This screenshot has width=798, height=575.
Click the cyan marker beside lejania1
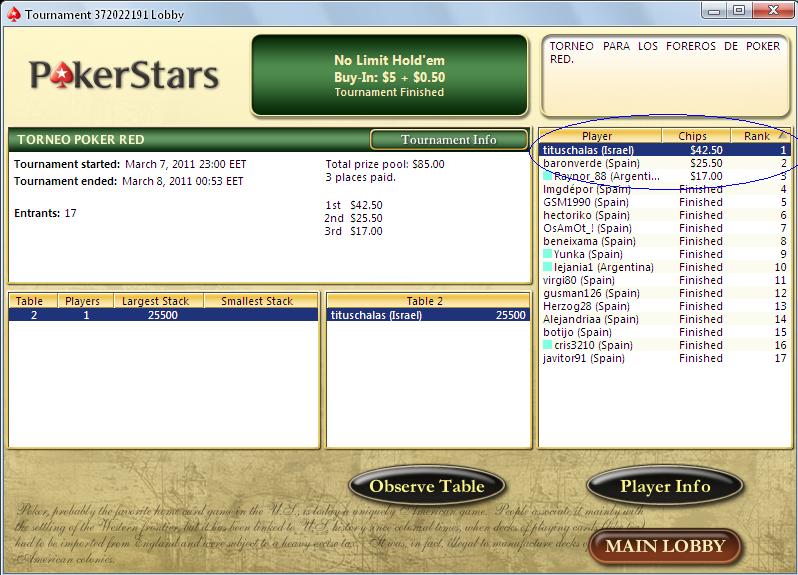coord(548,267)
